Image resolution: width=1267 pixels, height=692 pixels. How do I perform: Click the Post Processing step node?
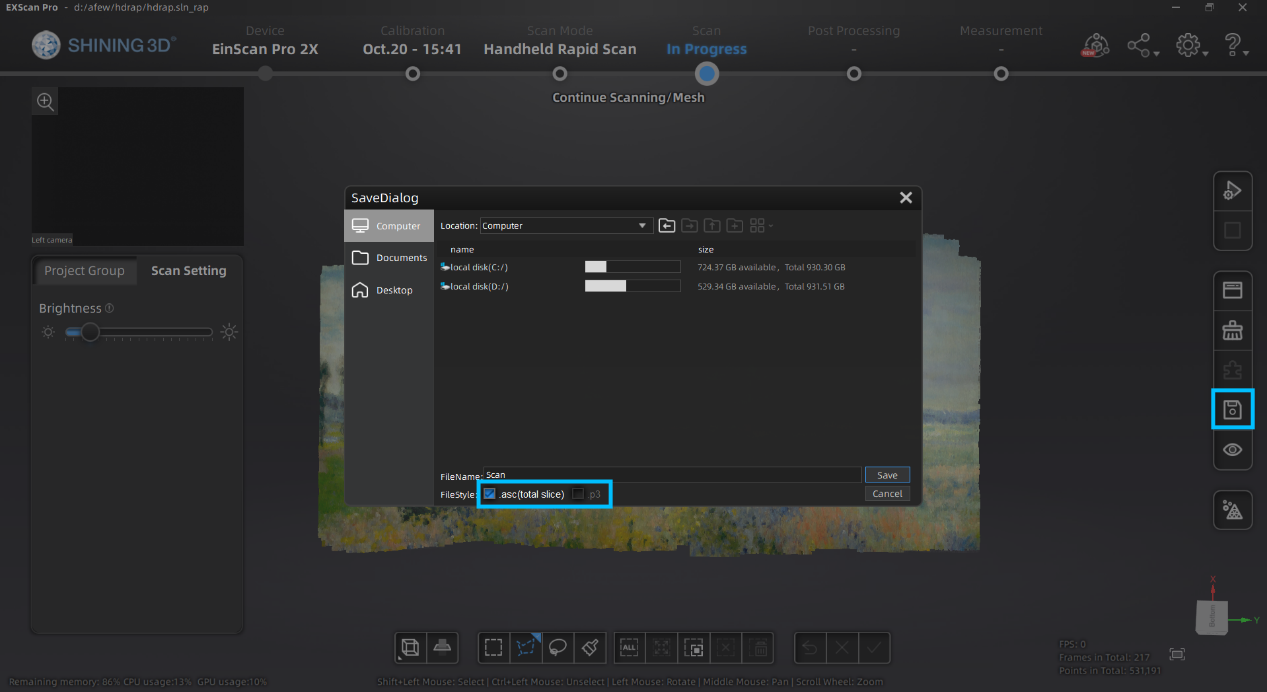point(854,73)
